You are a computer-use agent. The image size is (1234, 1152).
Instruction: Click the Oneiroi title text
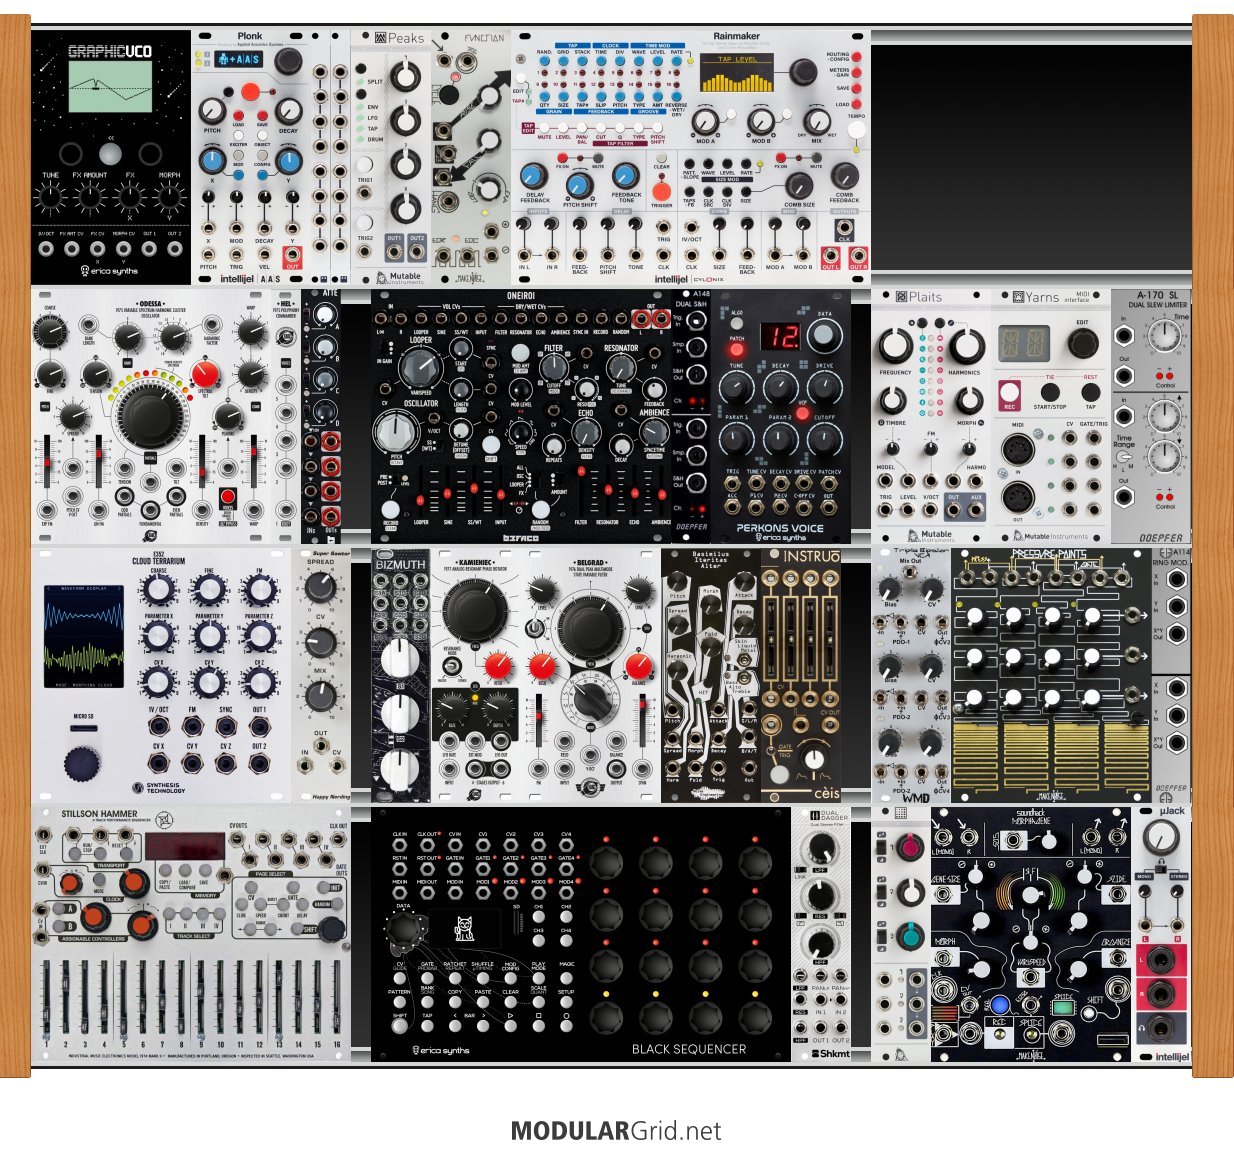(520, 296)
